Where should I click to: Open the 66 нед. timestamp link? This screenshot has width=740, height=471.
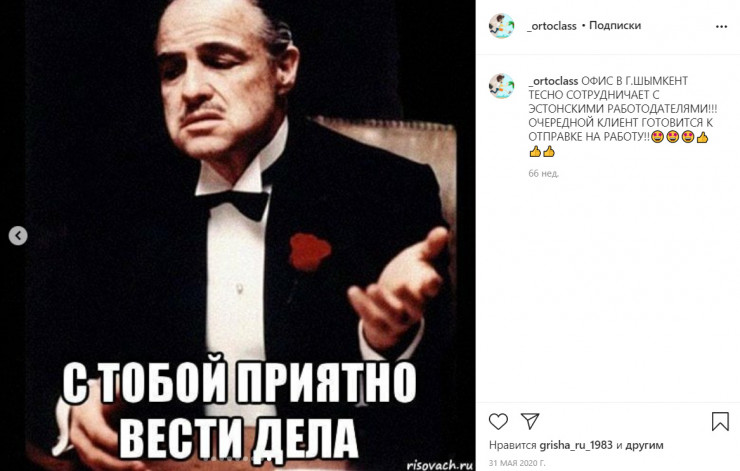[544, 173]
